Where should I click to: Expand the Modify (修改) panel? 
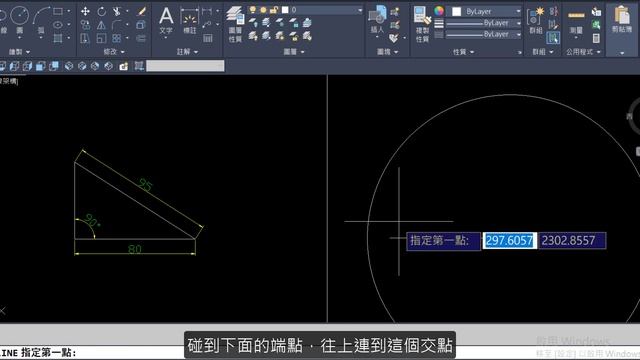[x=114, y=52]
